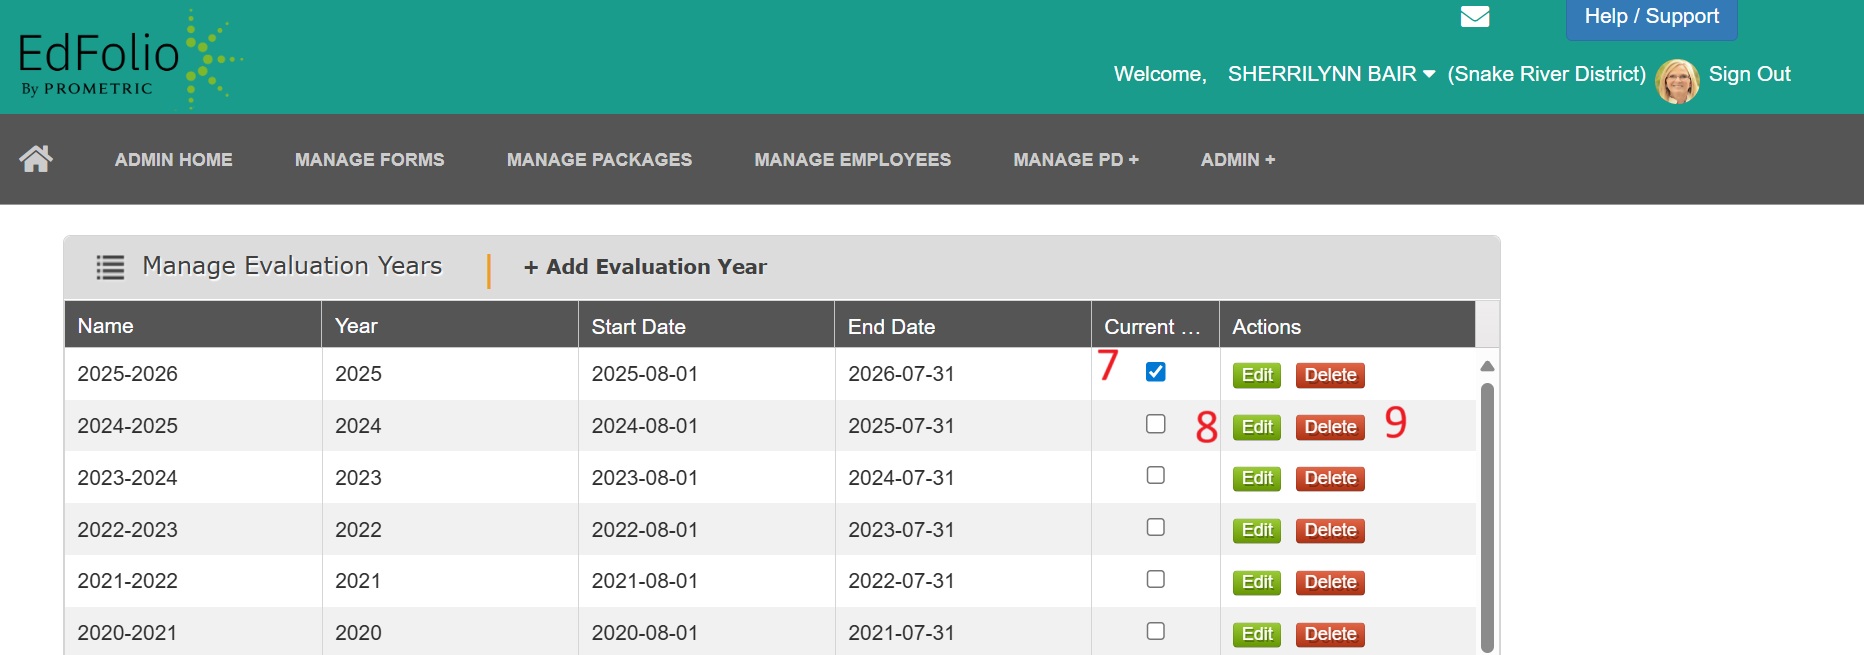Image resolution: width=1864 pixels, height=655 pixels.
Task: Edit the 2022-2023 evaluation year
Action: point(1257,530)
